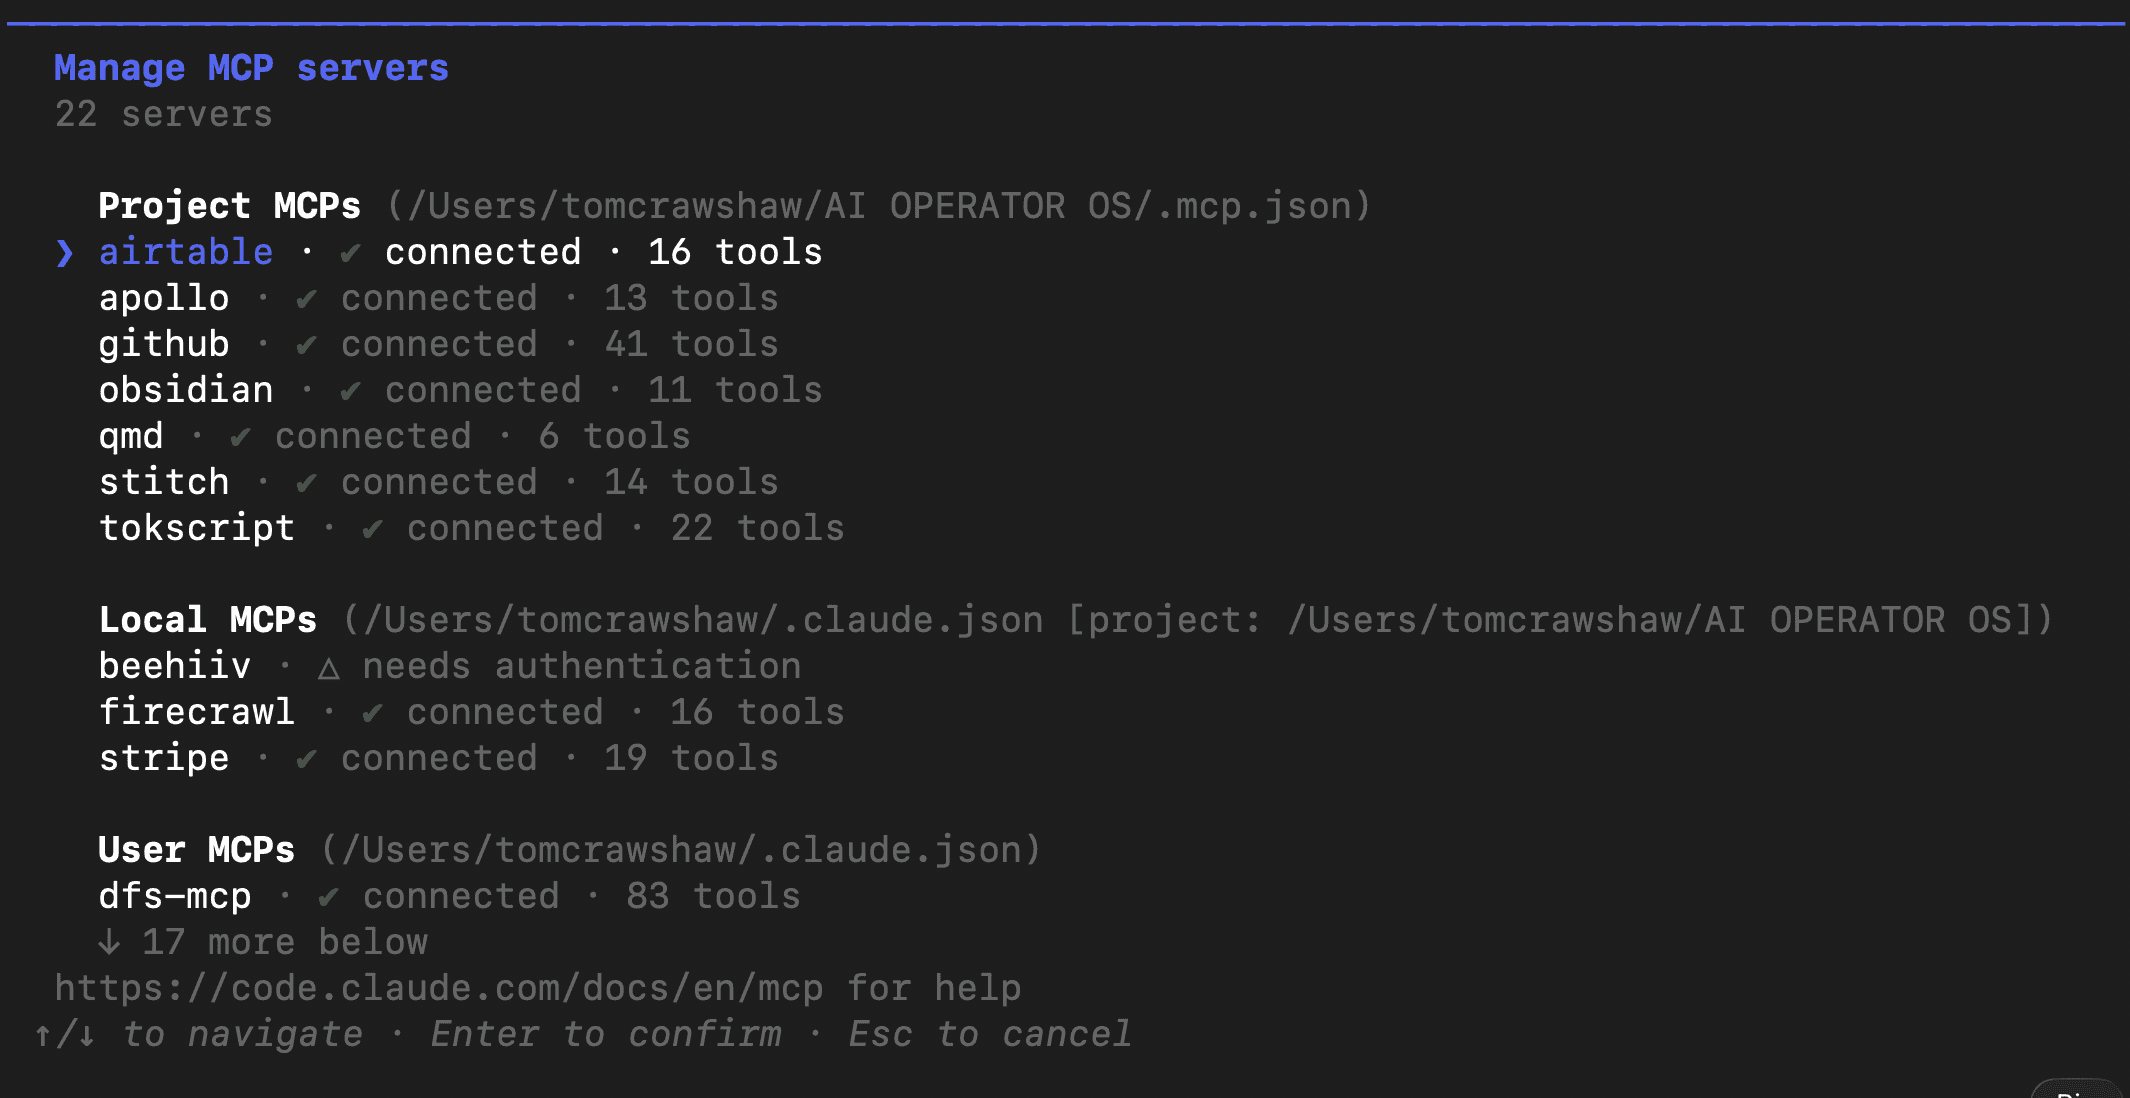2130x1098 pixels.
Task: Click the 'Local MCPs' section heading
Action: pos(207,620)
